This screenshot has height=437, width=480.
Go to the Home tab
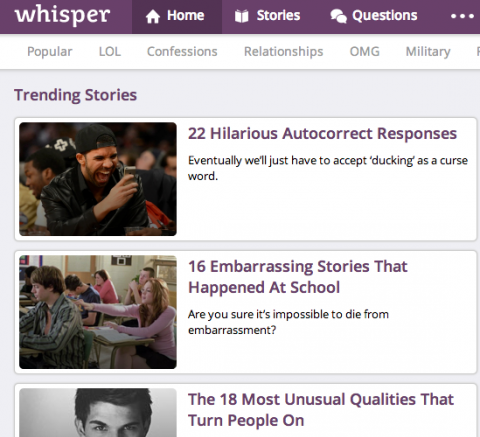(x=177, y=17)
